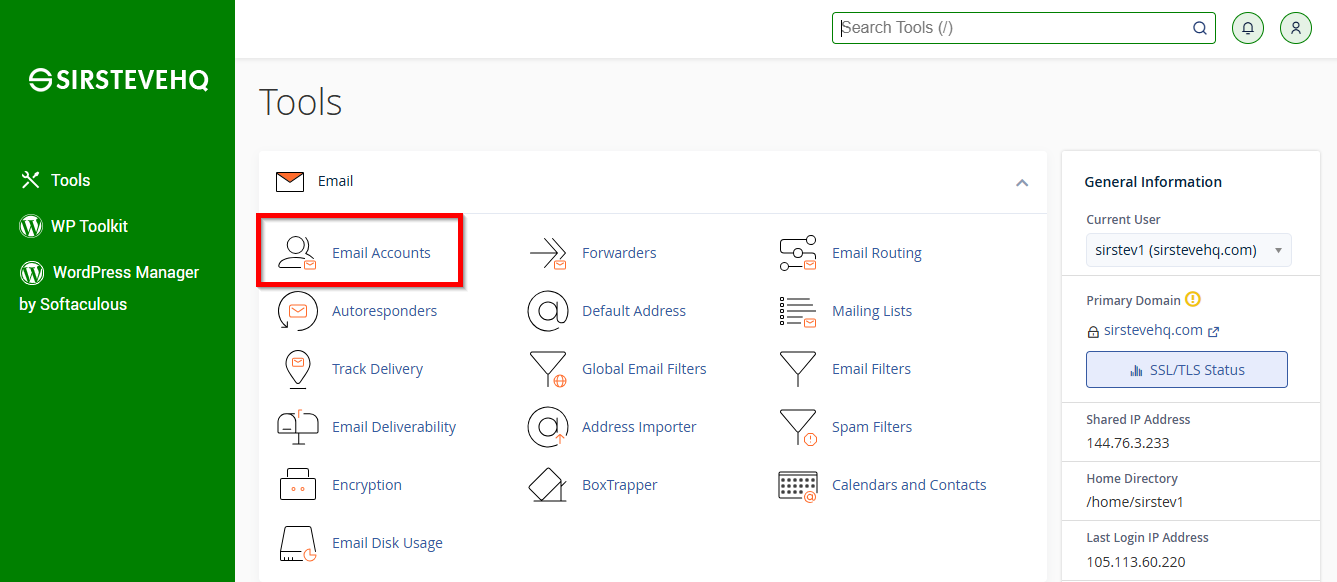The width and height of the screenshot is (1337, 582).
Task: Click the BoxTrapper icon
Action: pos(548,485)
